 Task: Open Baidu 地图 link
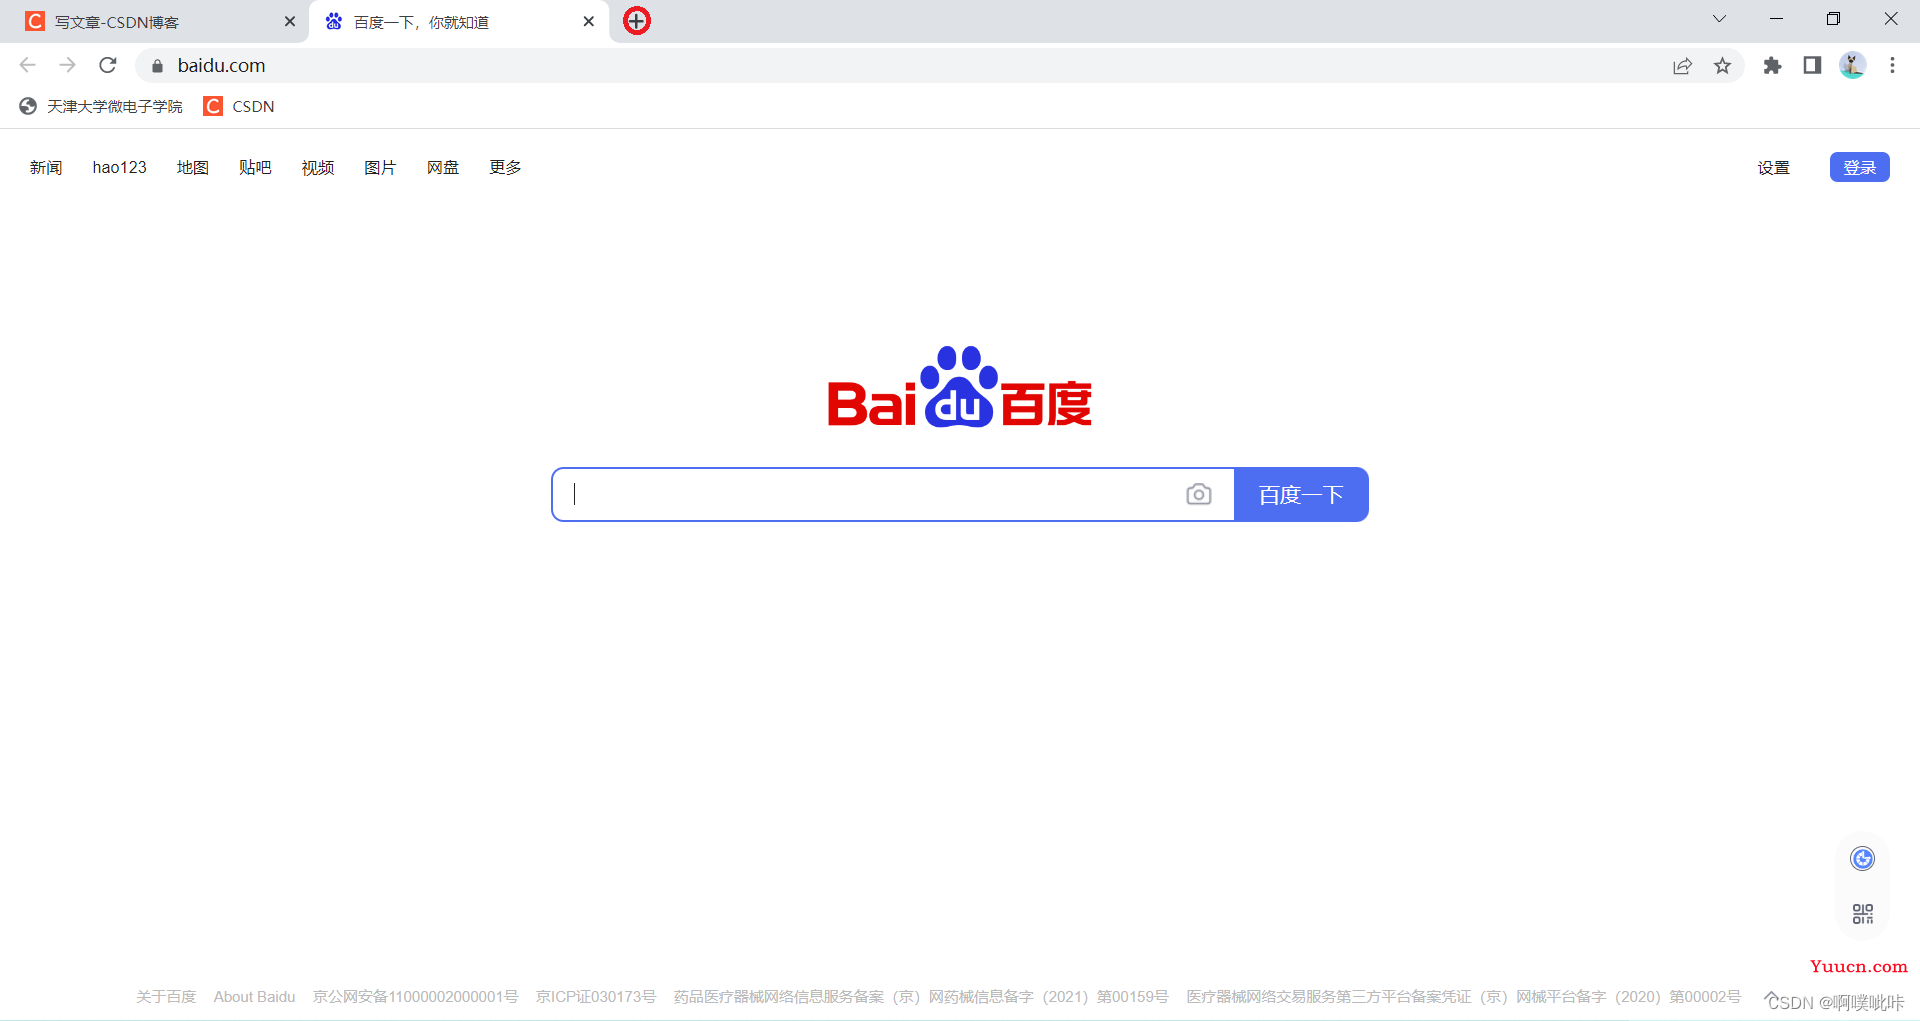[193, 167]
